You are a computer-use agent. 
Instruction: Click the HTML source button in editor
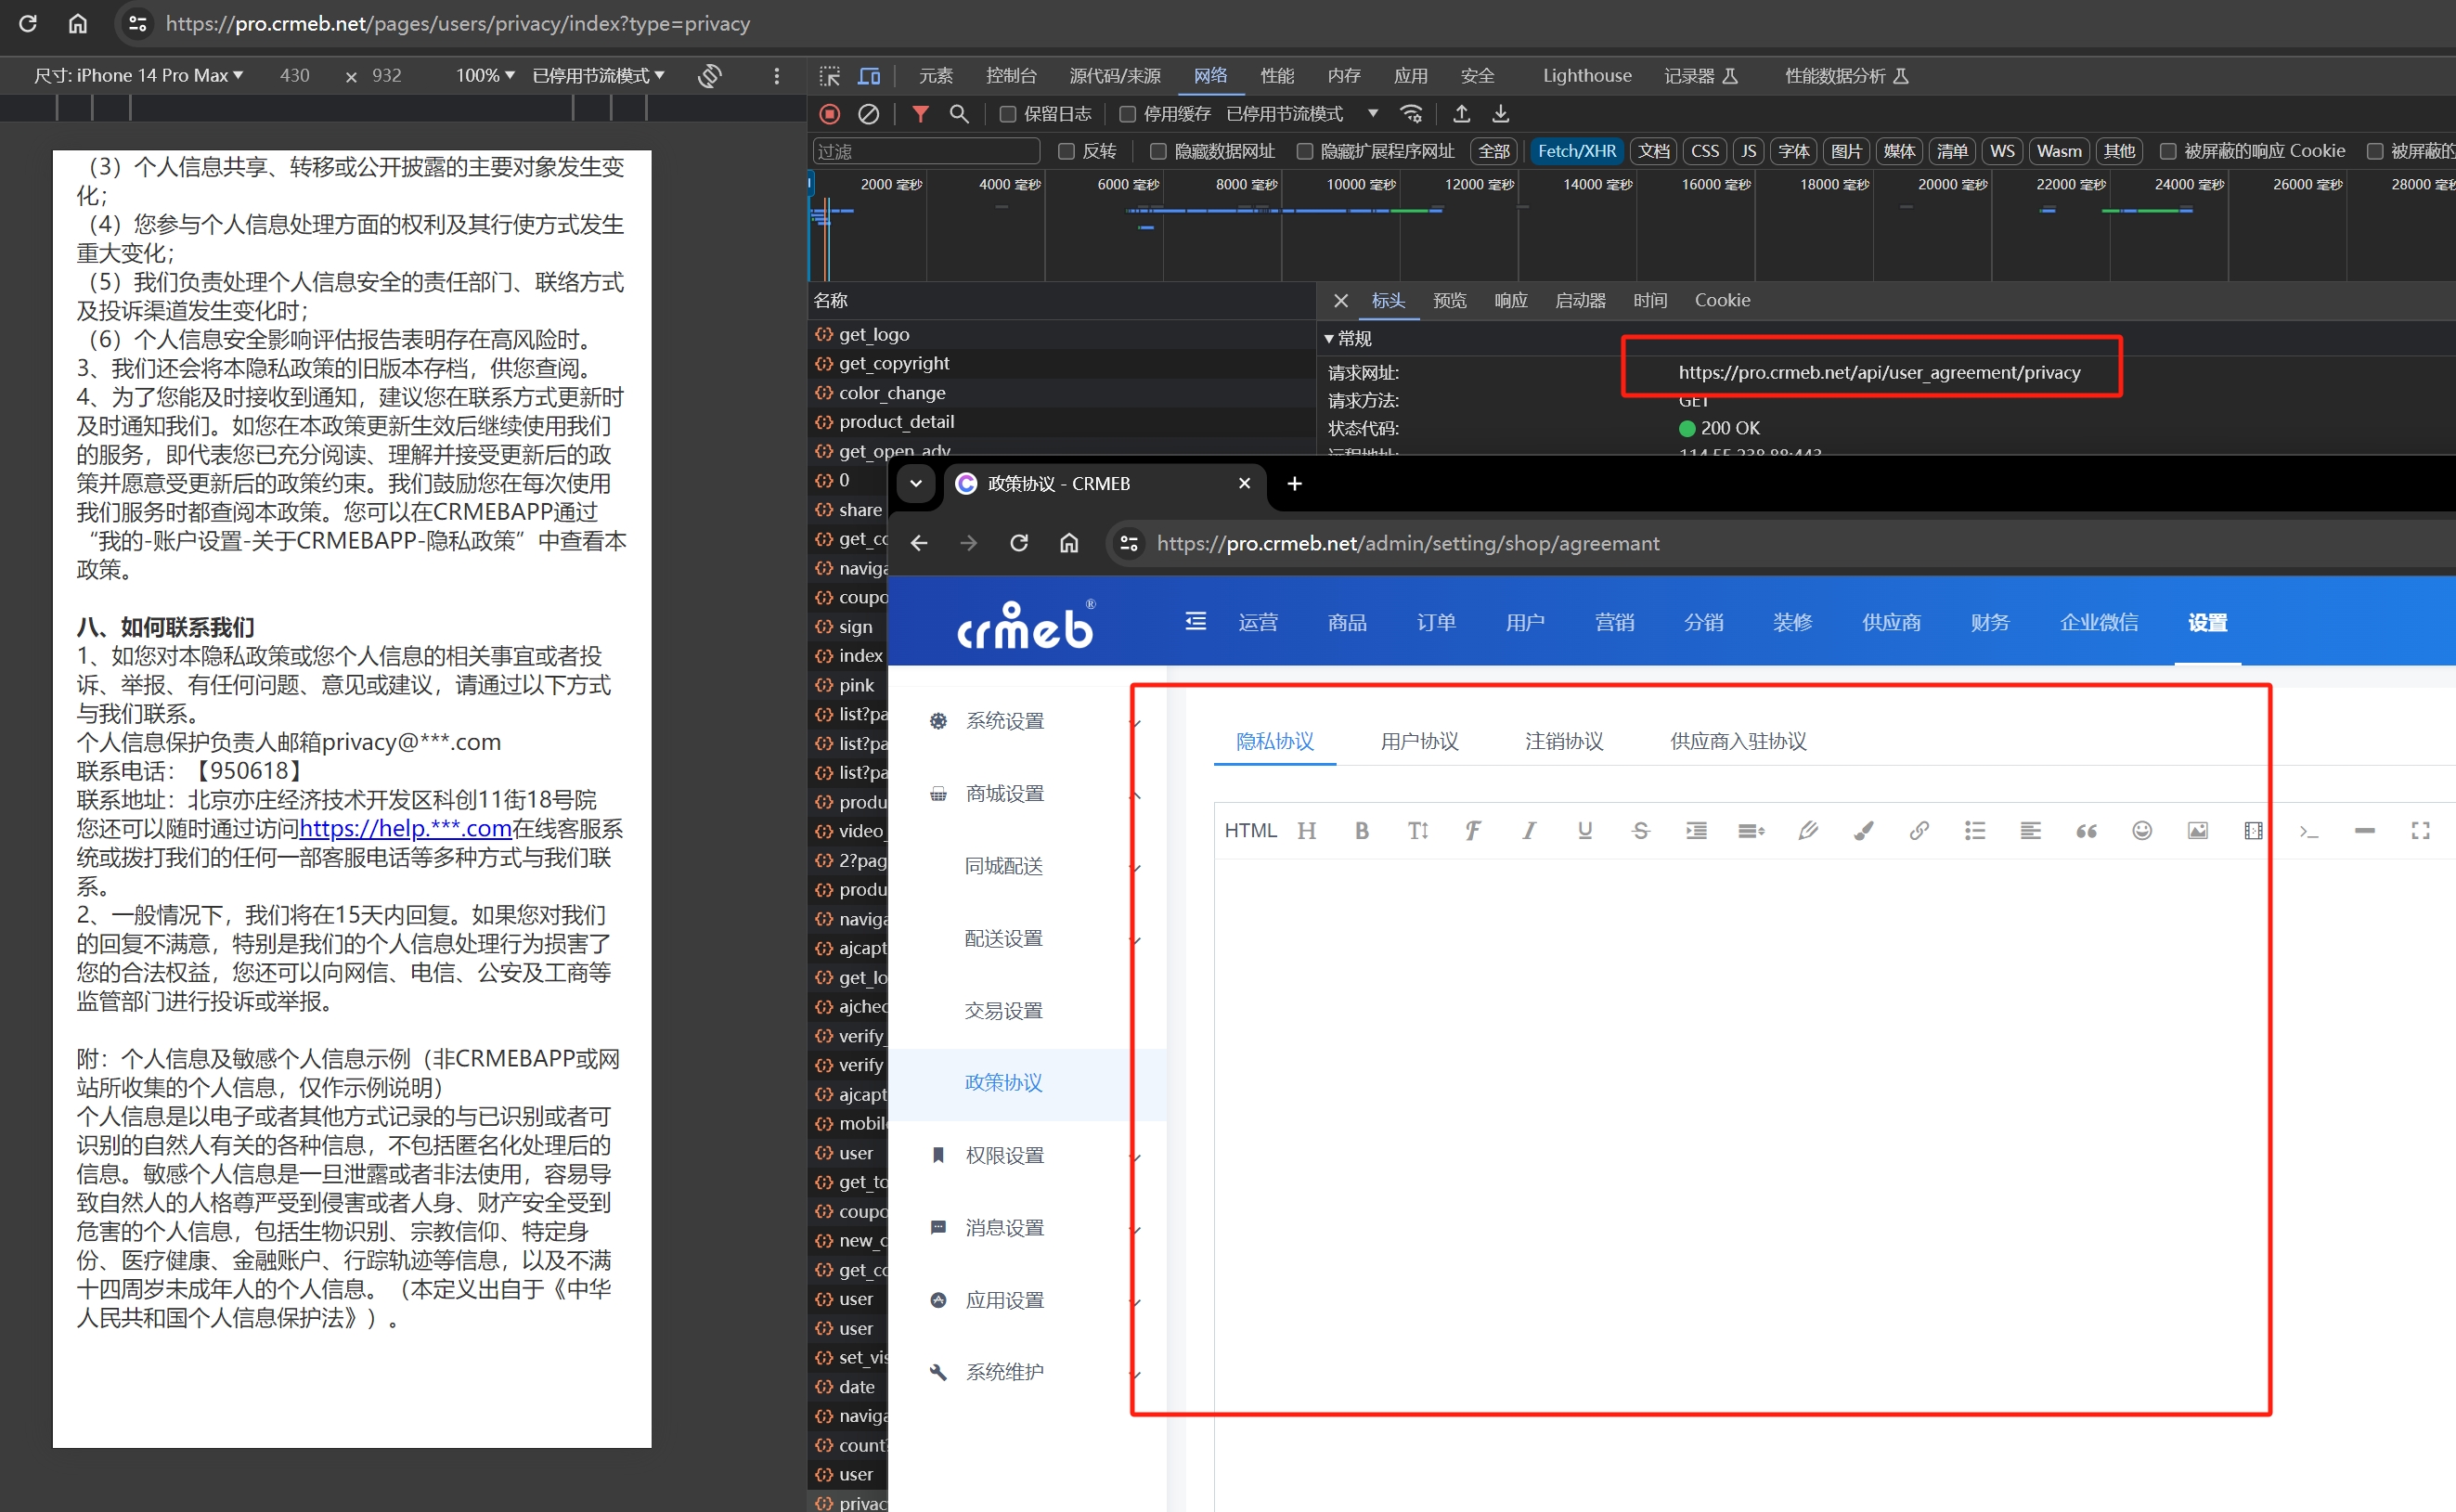click(x=1250, y=830)
